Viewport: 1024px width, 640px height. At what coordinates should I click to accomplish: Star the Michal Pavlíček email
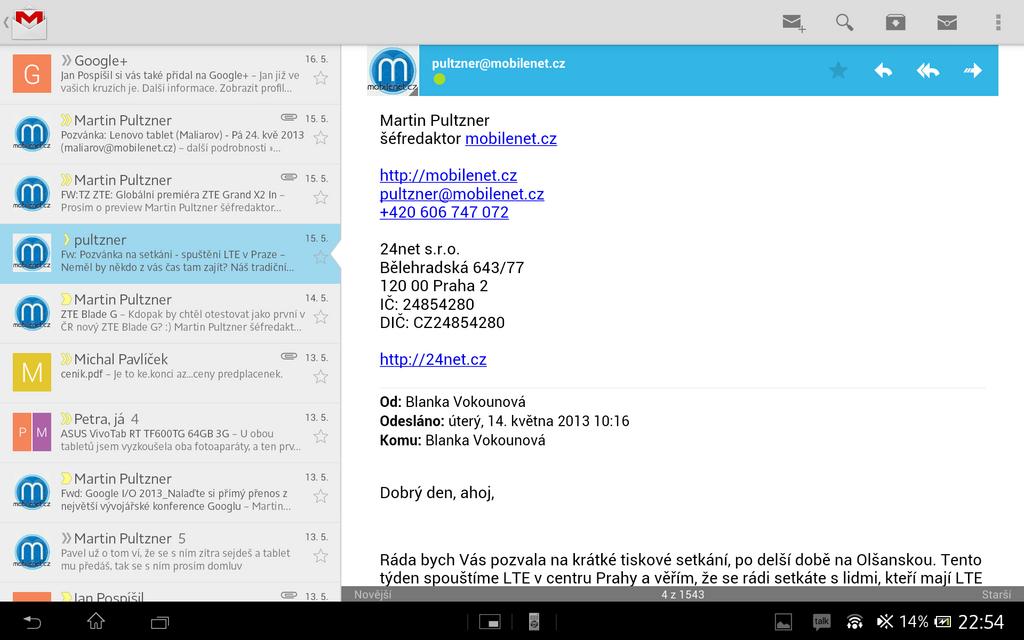320,377
